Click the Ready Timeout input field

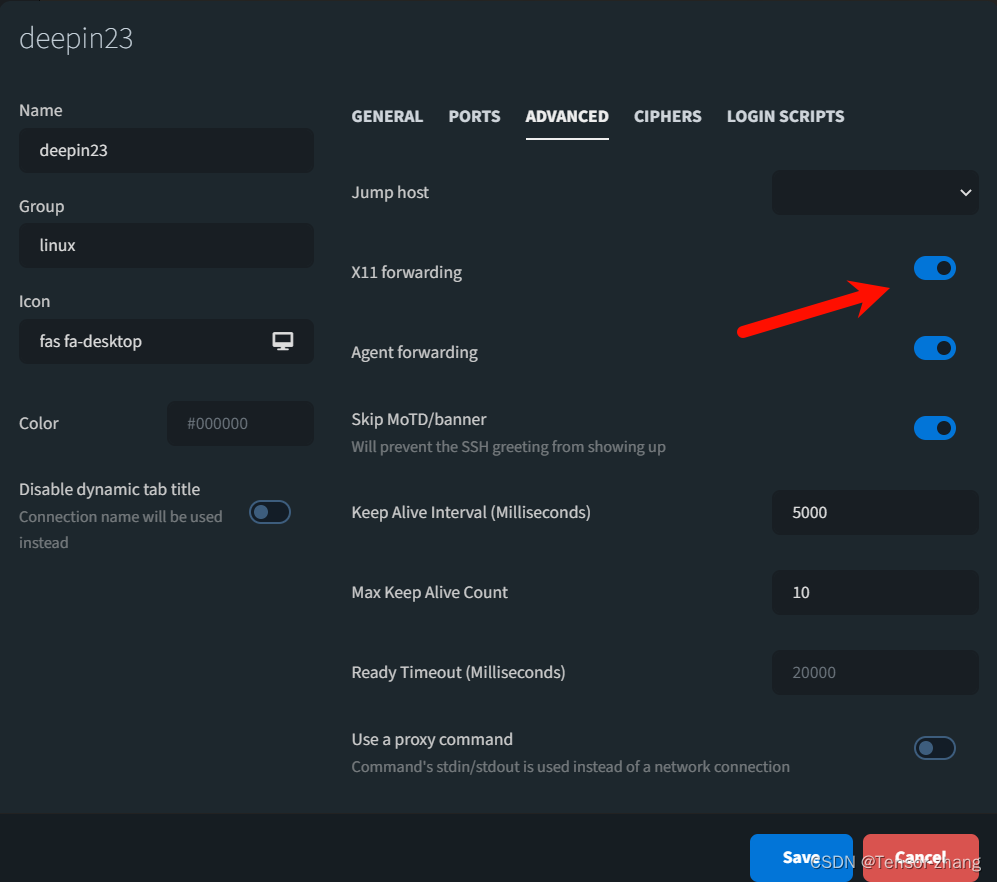875,672
